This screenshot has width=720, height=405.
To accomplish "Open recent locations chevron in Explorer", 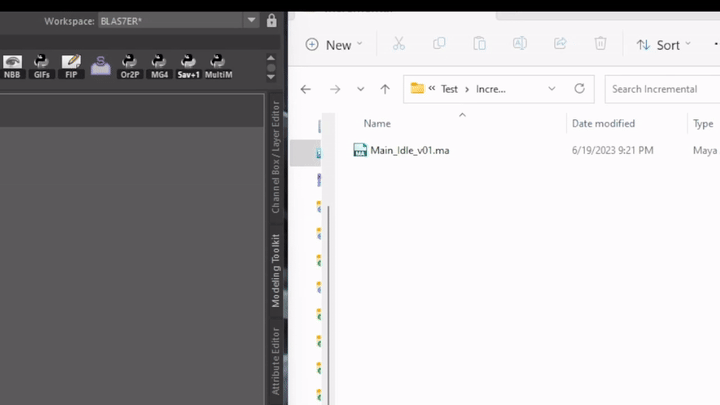I will point(360,89).
